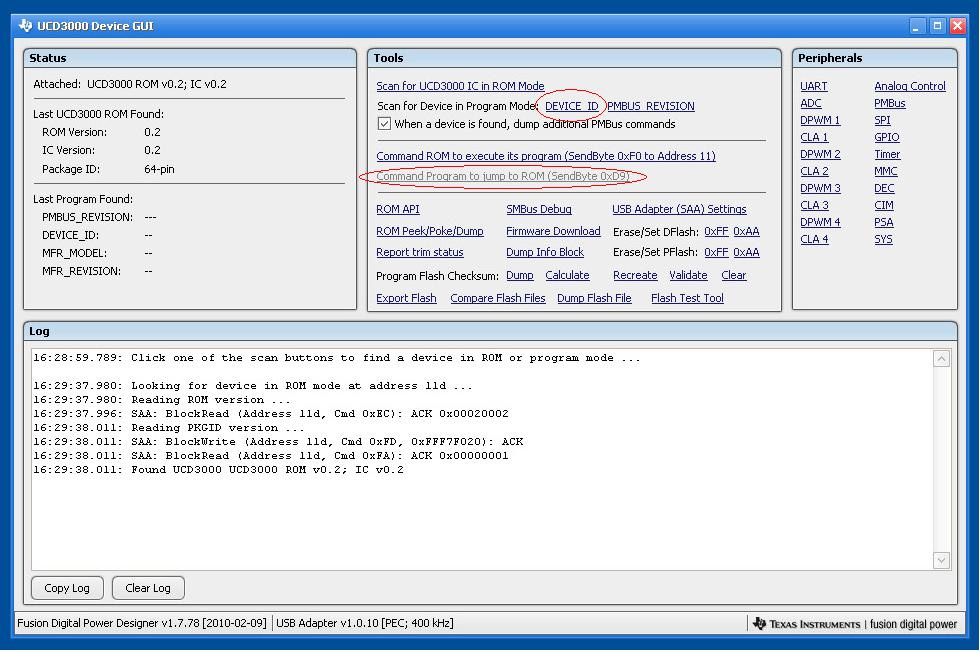
Task: Open DPWM 1 peripheral
Action: point(820,120)
